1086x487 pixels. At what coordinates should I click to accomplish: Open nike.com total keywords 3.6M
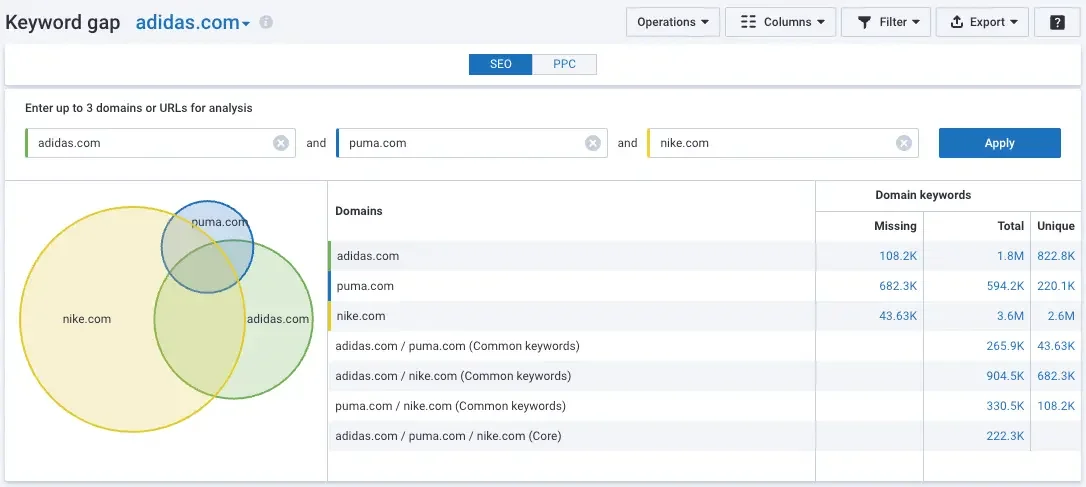point(1010,316)
